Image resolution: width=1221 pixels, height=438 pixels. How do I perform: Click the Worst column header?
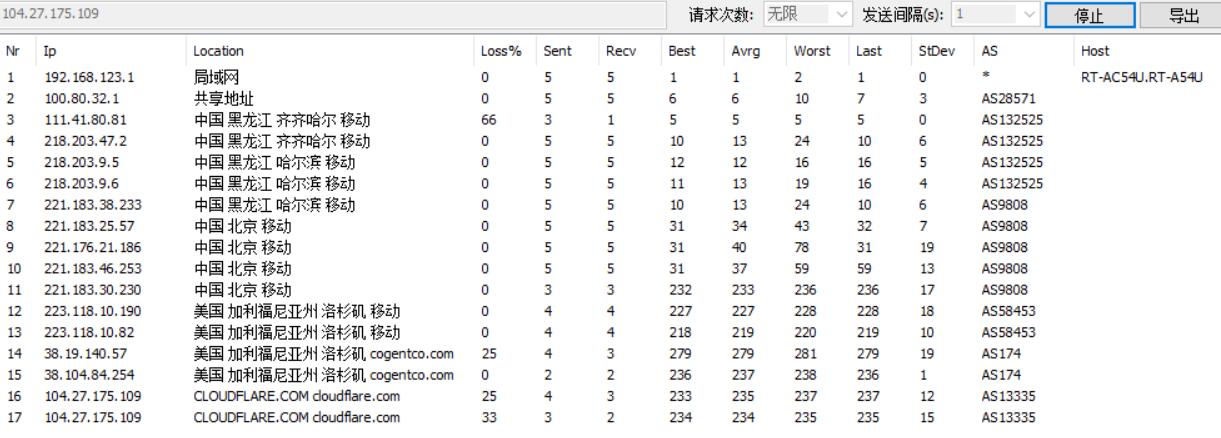(x=810, y=50)
